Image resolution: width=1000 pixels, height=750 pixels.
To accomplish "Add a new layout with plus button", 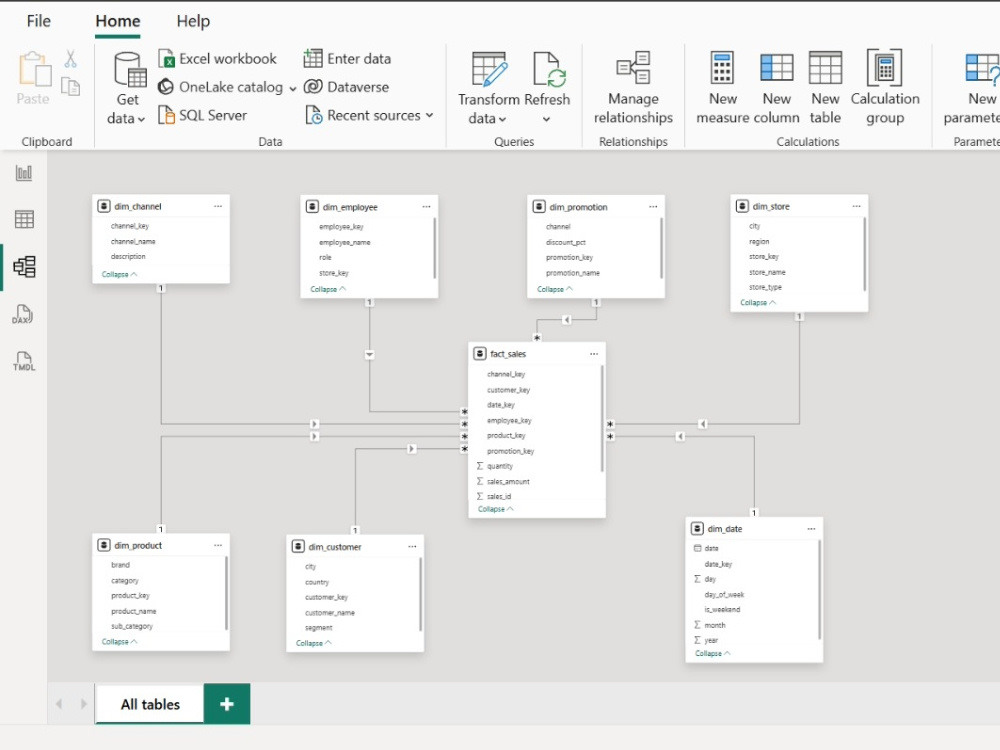I will tap(227, 704).
